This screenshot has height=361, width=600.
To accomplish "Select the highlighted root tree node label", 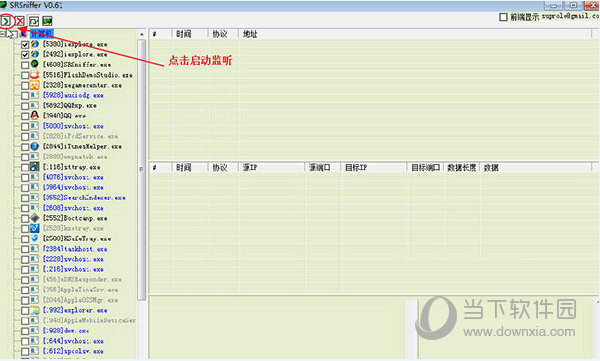I will click(42, 34).
